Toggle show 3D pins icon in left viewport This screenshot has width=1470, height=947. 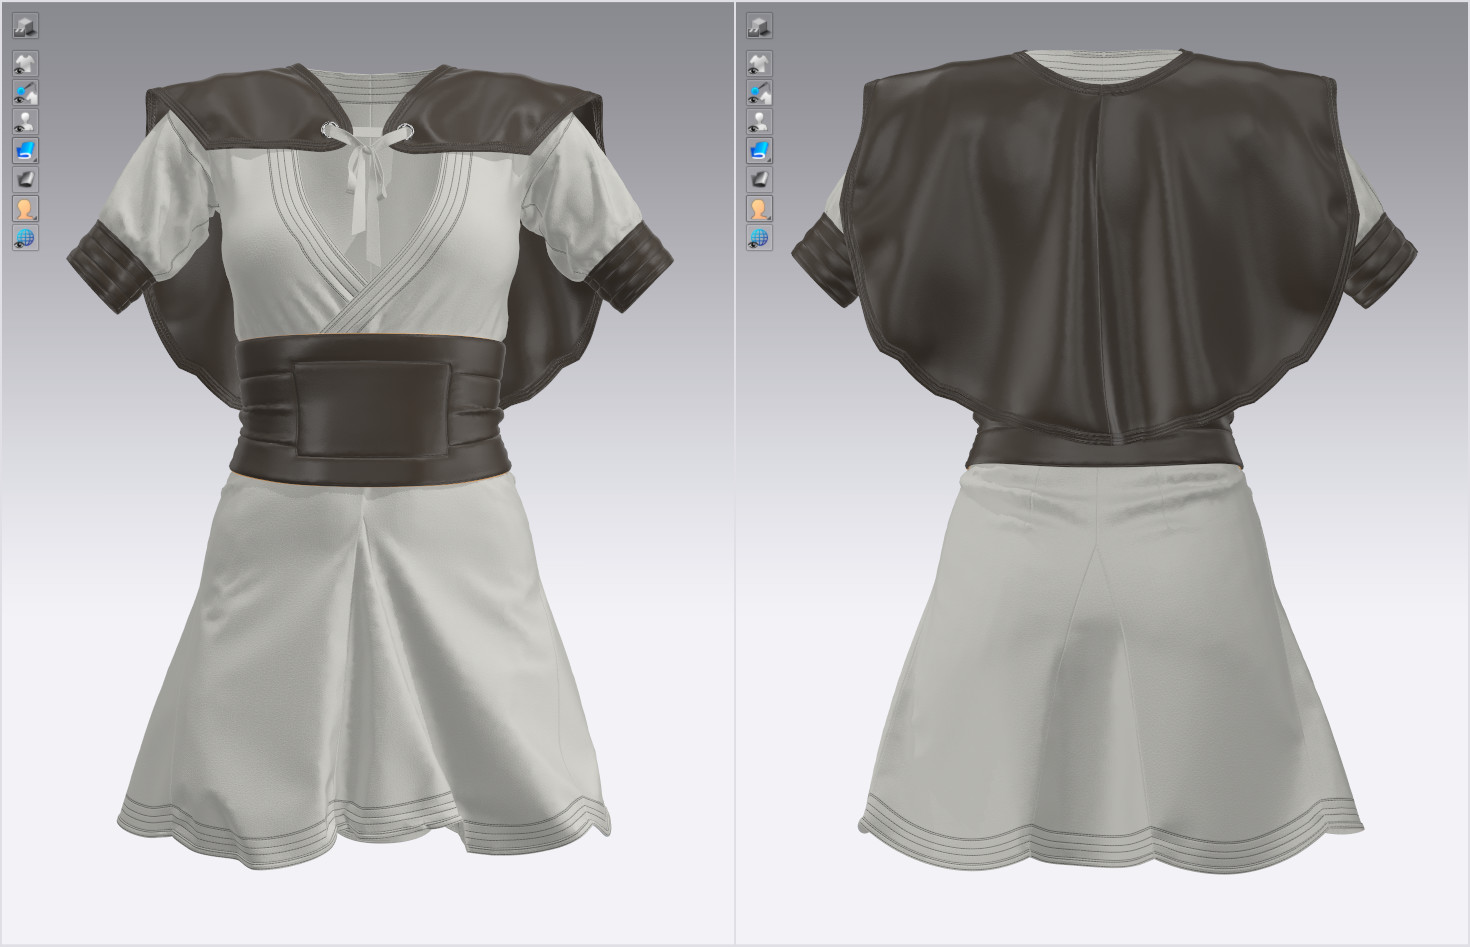click(26, 93)
